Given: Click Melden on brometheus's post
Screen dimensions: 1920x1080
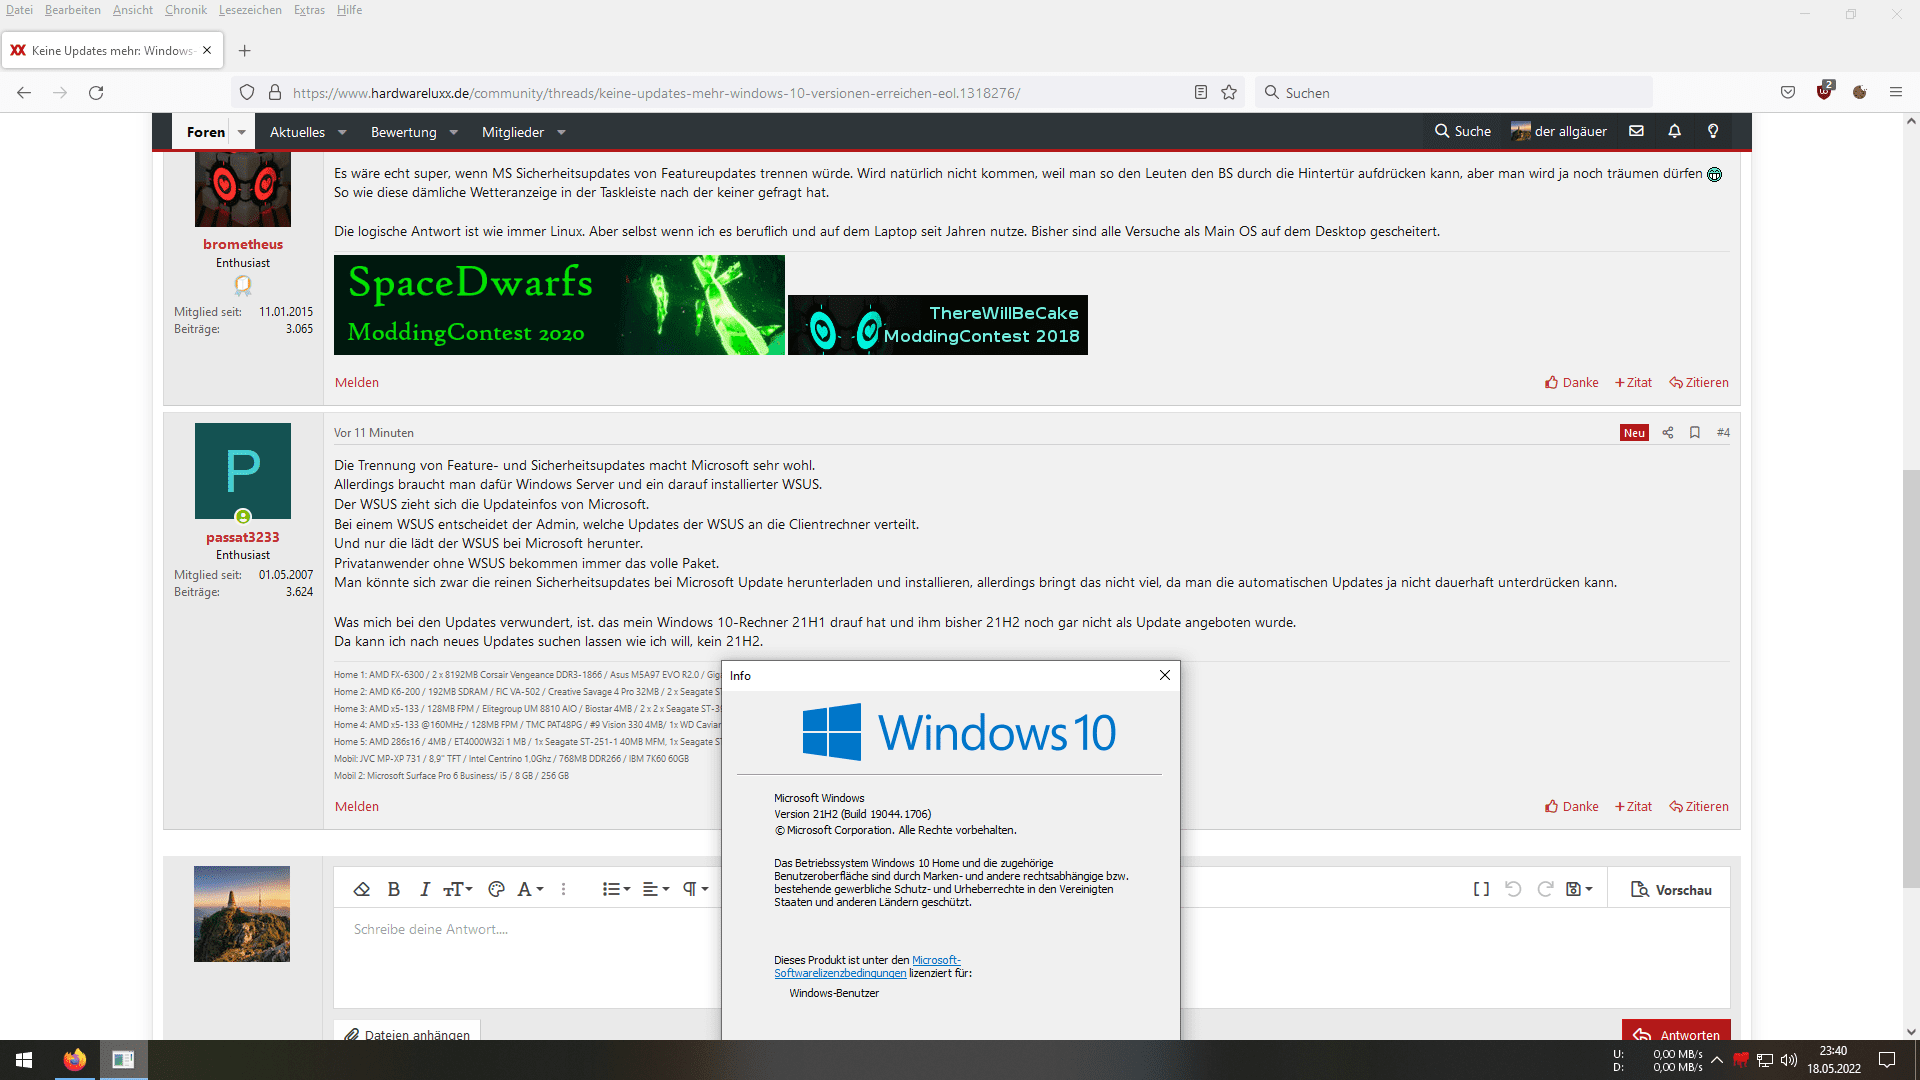Looking at the screenshot, I should [x=357, y=382].
